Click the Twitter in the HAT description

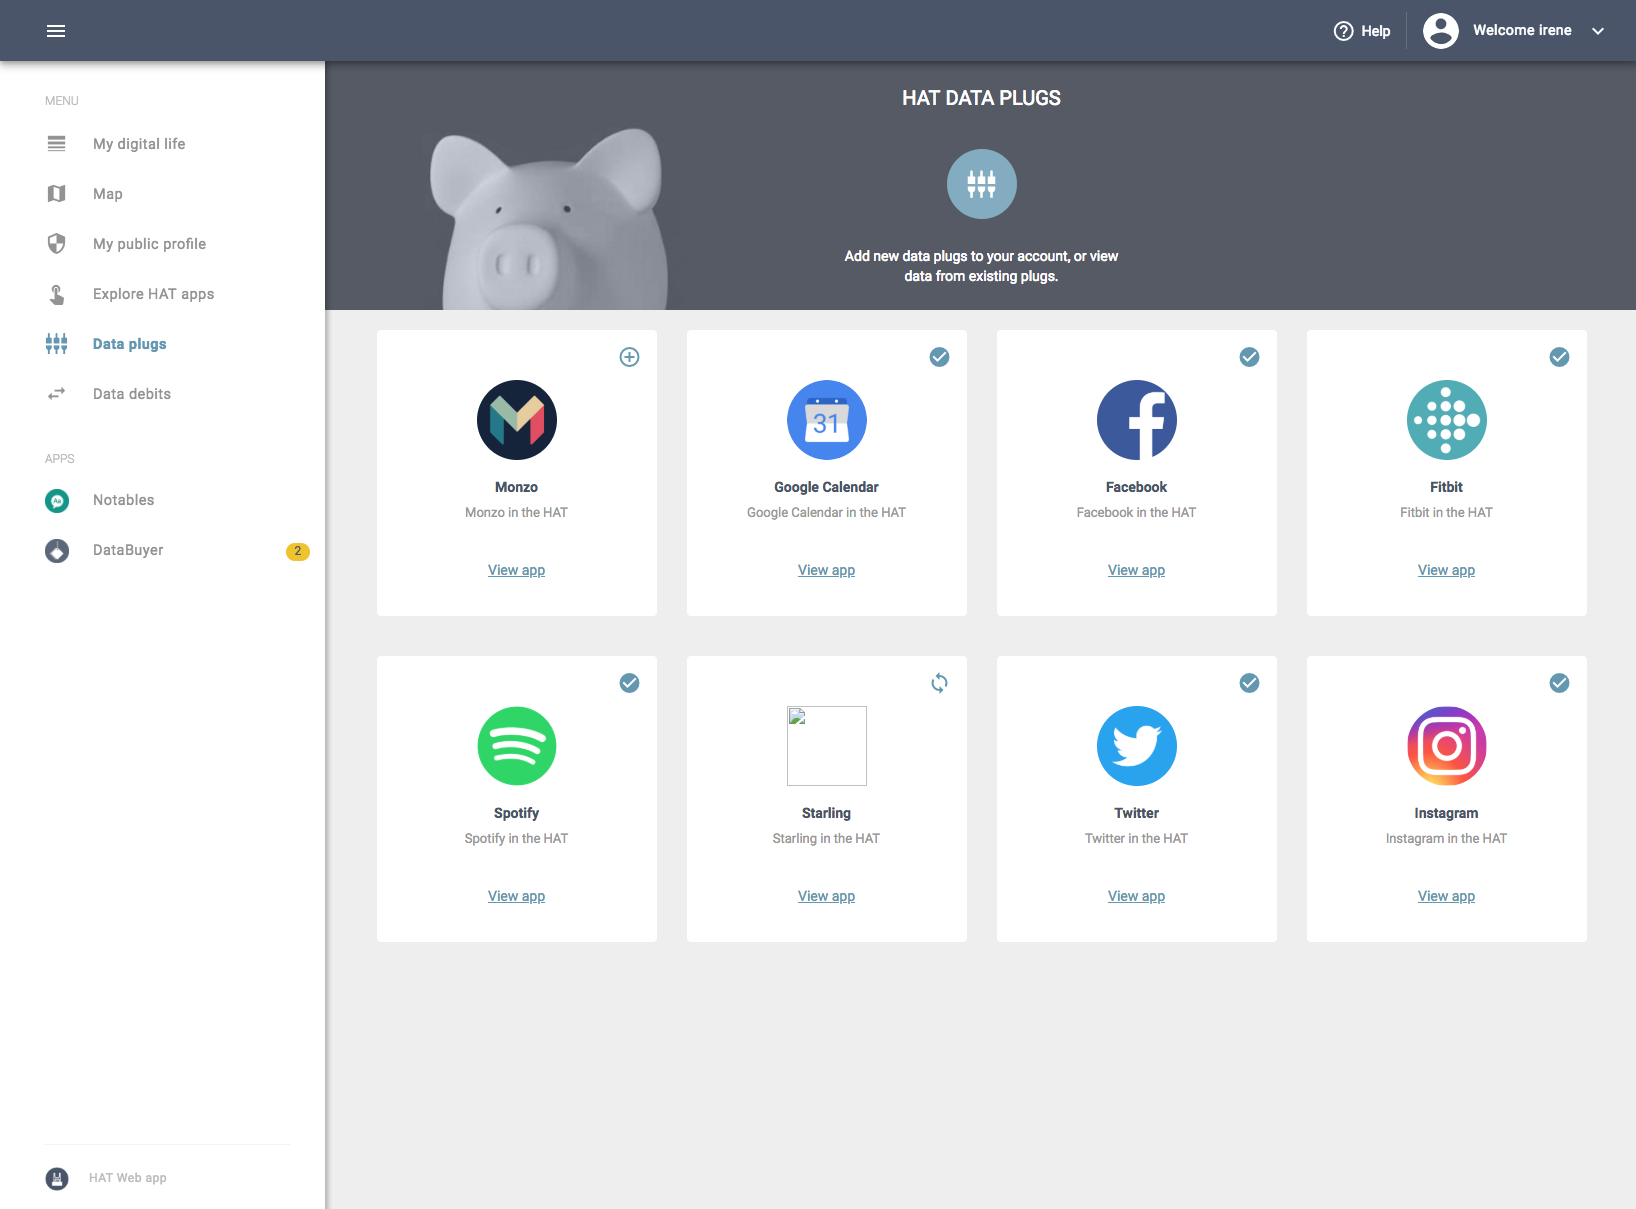1137,838
